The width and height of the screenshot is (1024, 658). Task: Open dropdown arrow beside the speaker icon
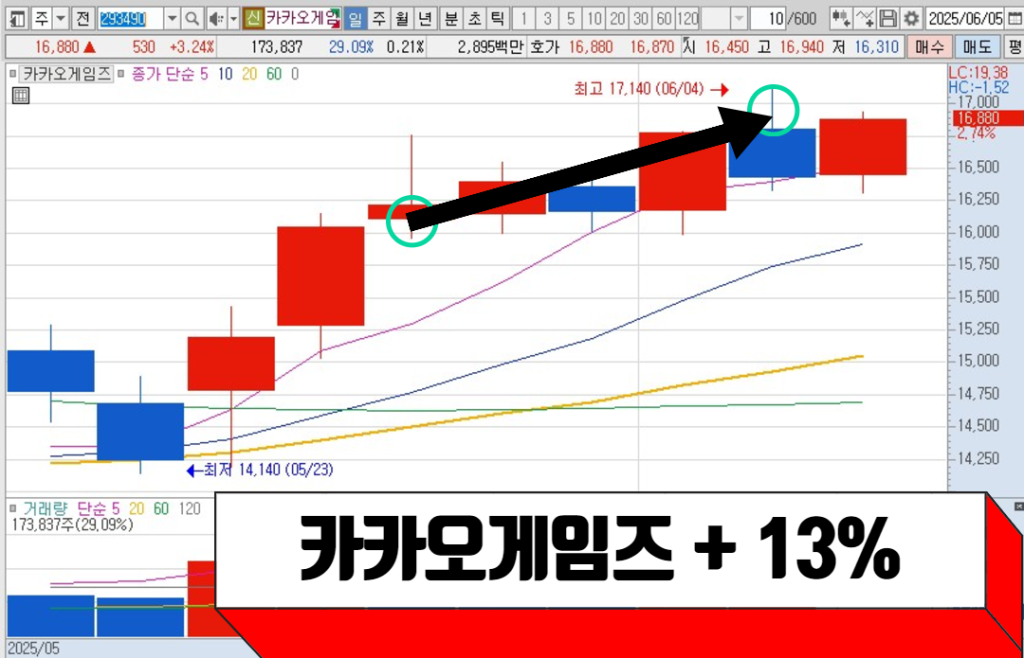coord(233,19)
